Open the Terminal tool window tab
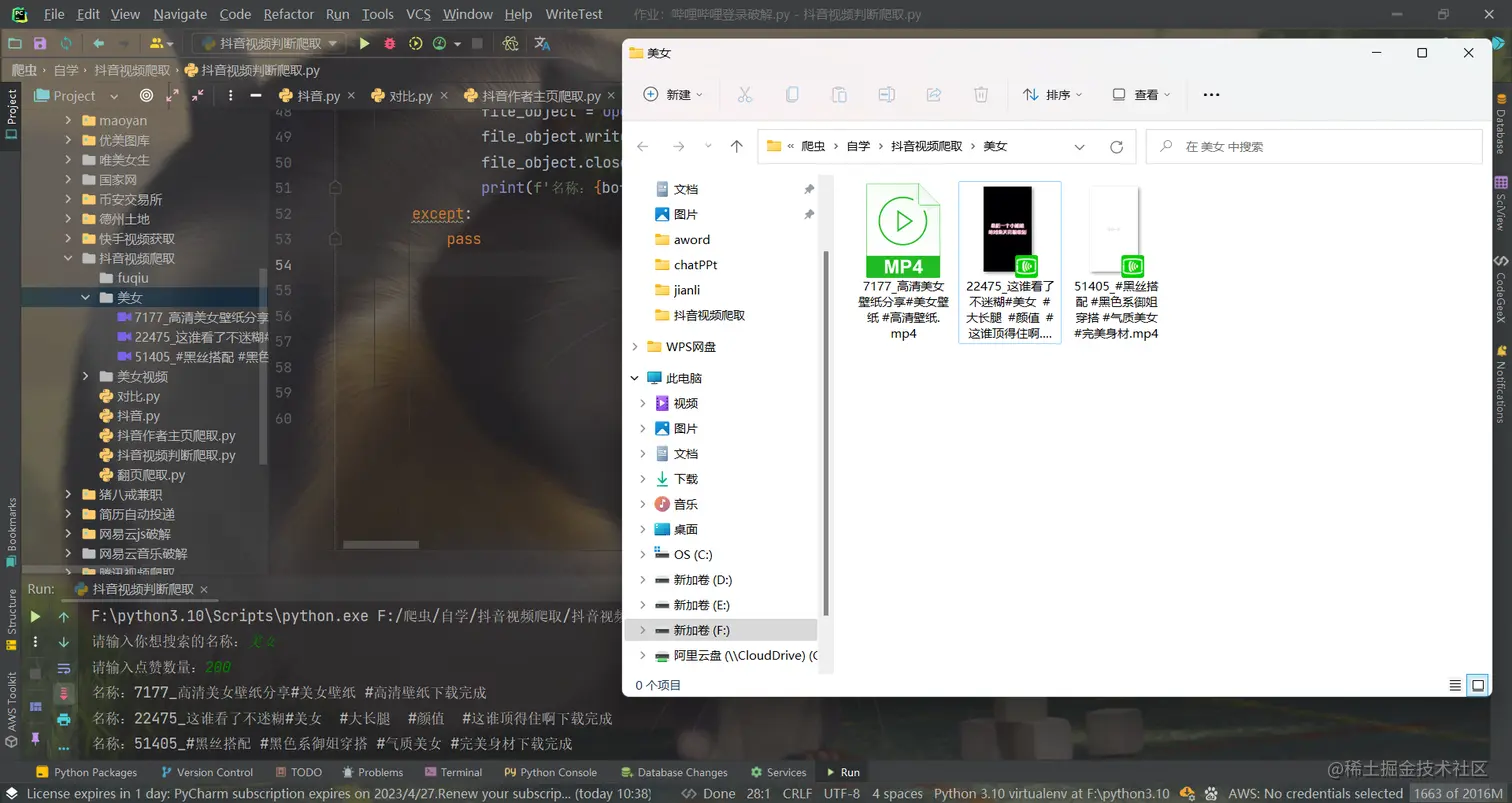 (453, 772)
